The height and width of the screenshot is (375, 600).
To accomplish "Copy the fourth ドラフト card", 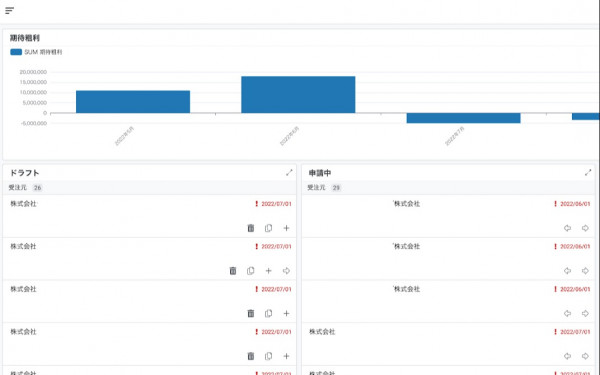I will click(x=268, y=356).
